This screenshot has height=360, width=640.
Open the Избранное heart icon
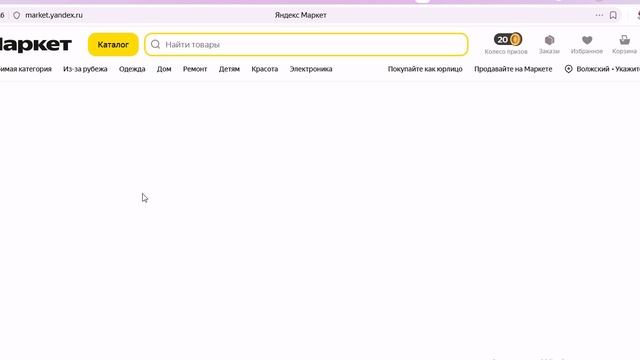click(x=587, y=40)
